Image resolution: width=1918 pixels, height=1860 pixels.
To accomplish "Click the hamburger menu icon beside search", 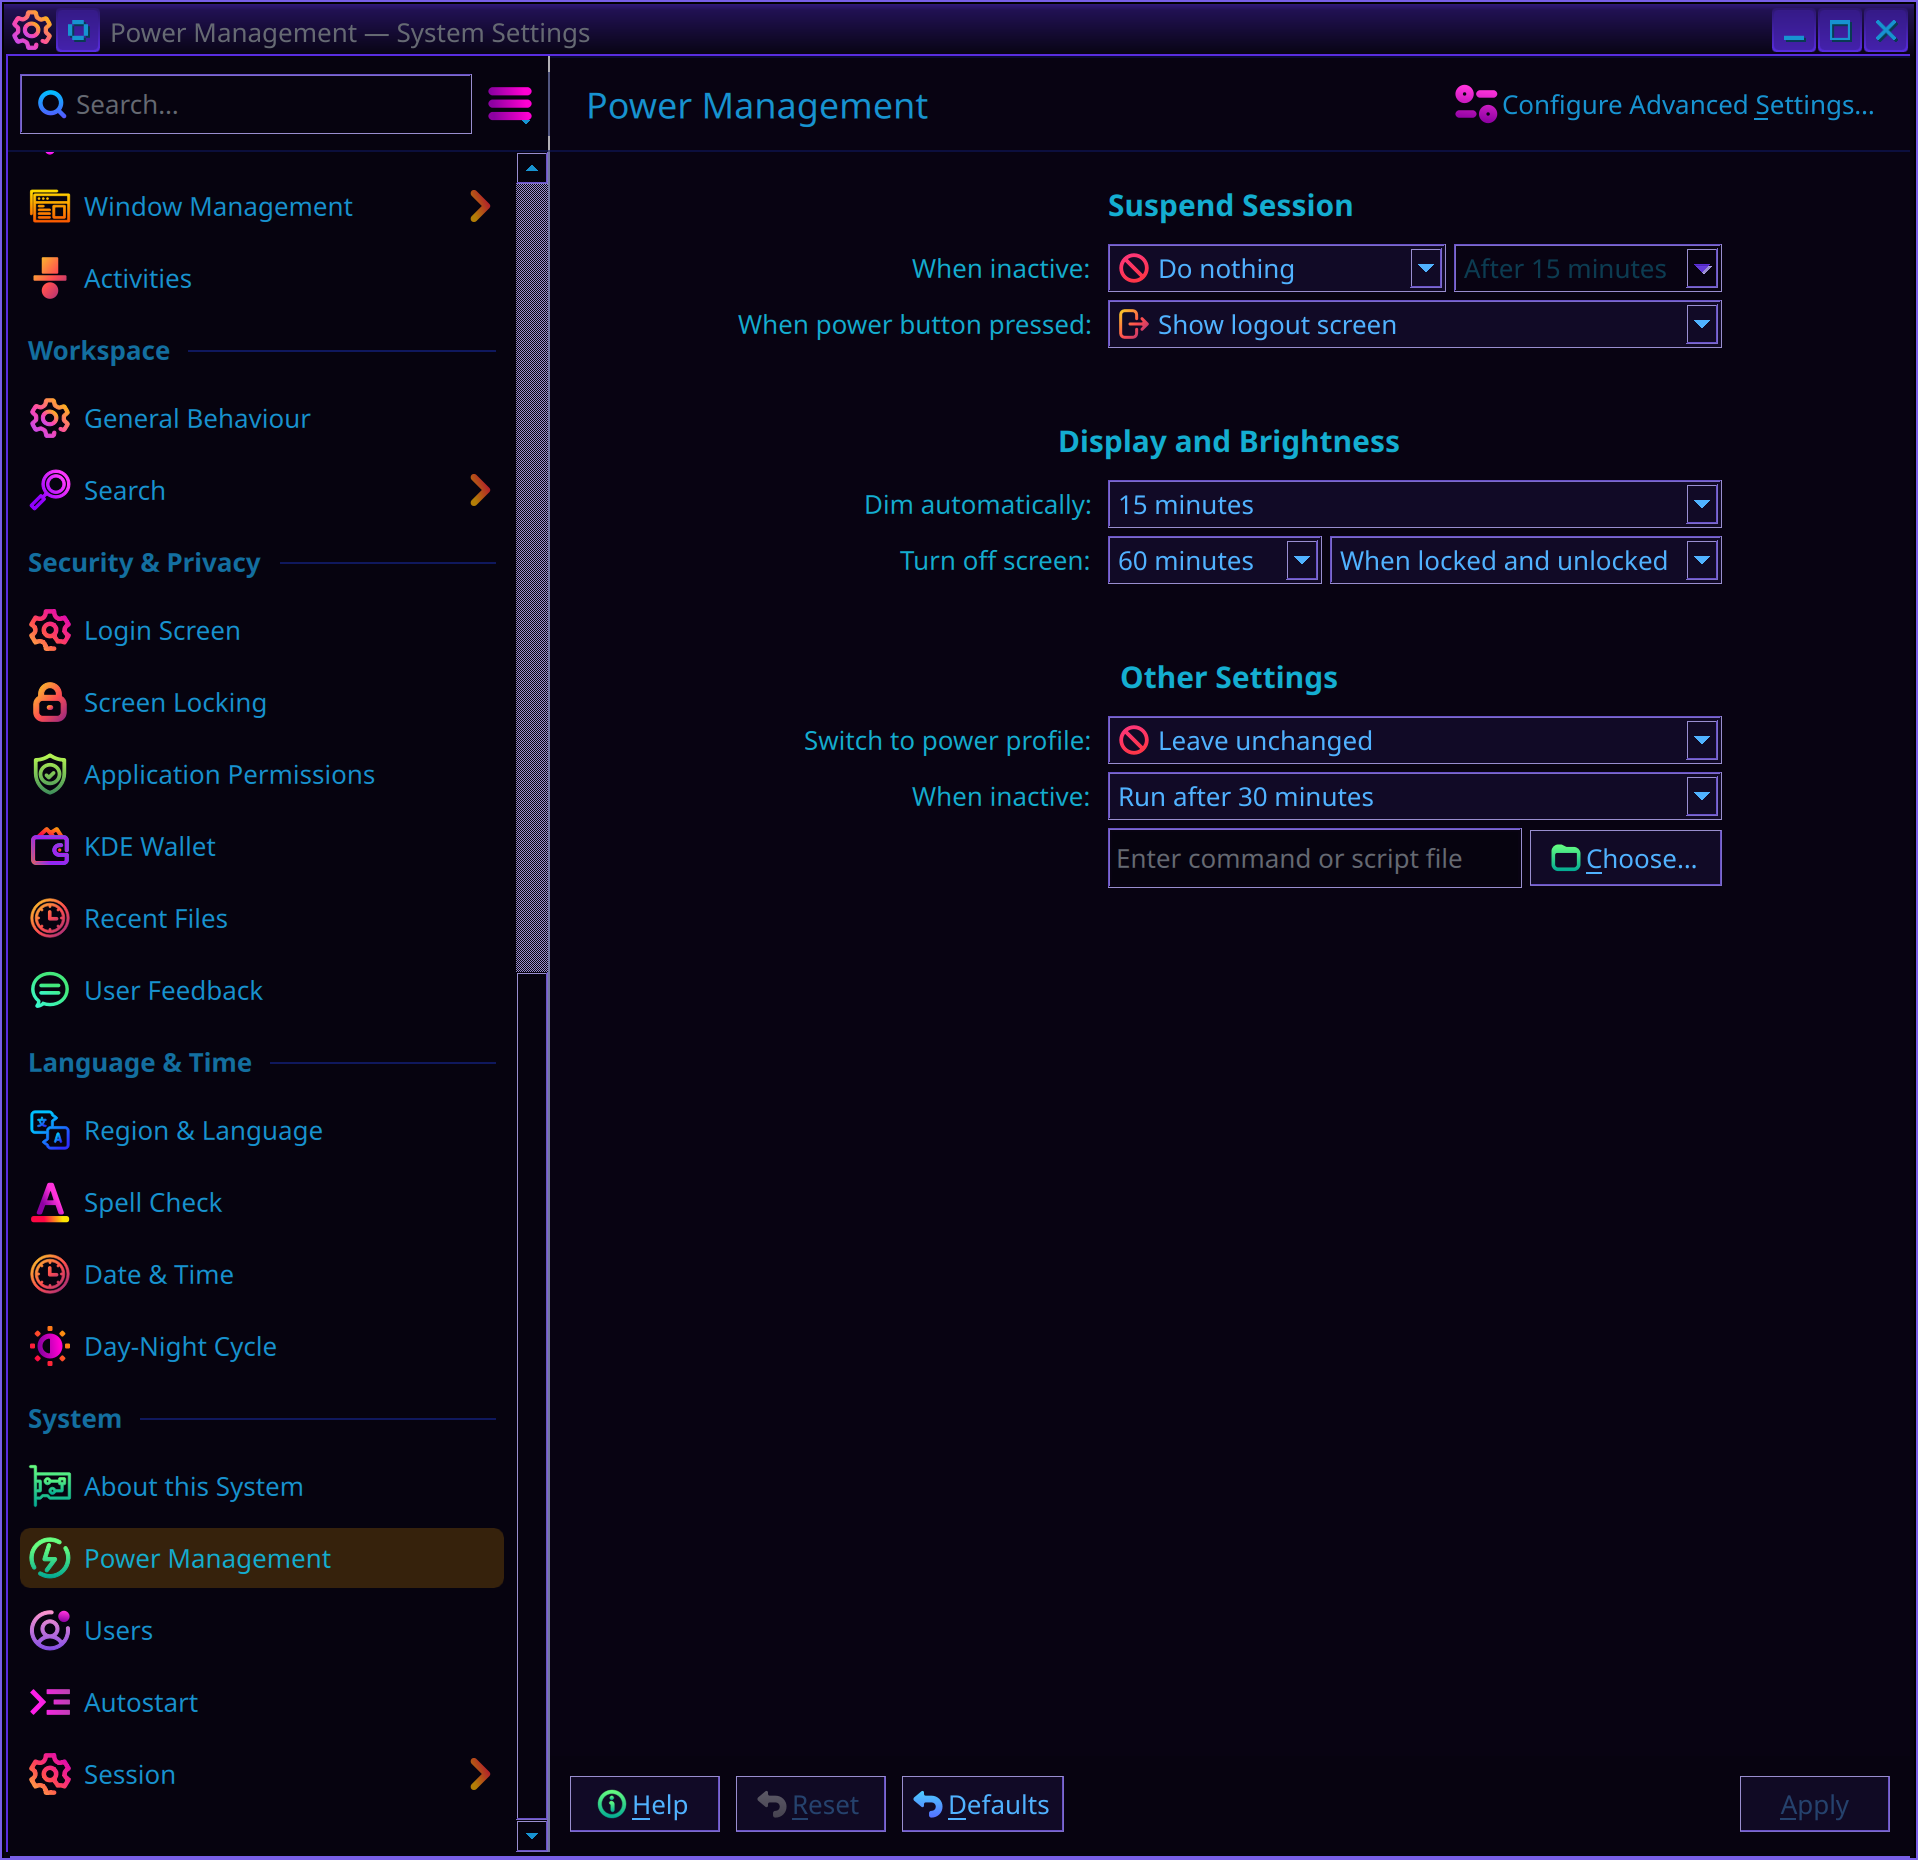I will point(509,104).
